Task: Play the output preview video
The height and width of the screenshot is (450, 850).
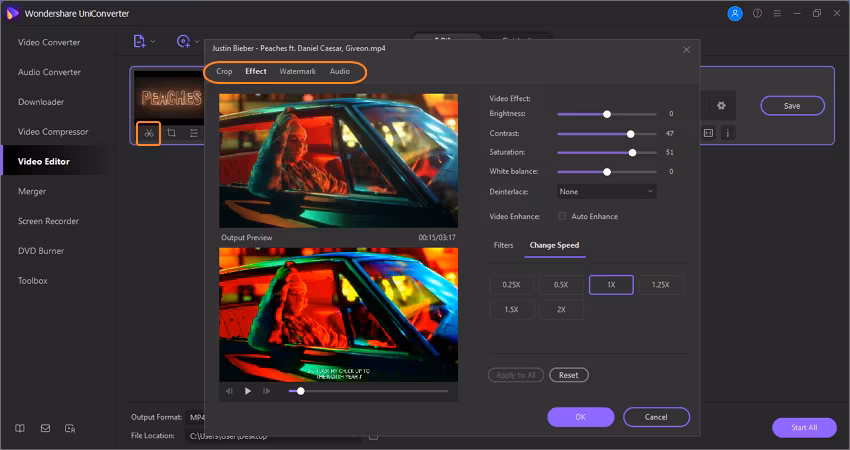Action: click(x=248, y=391)
